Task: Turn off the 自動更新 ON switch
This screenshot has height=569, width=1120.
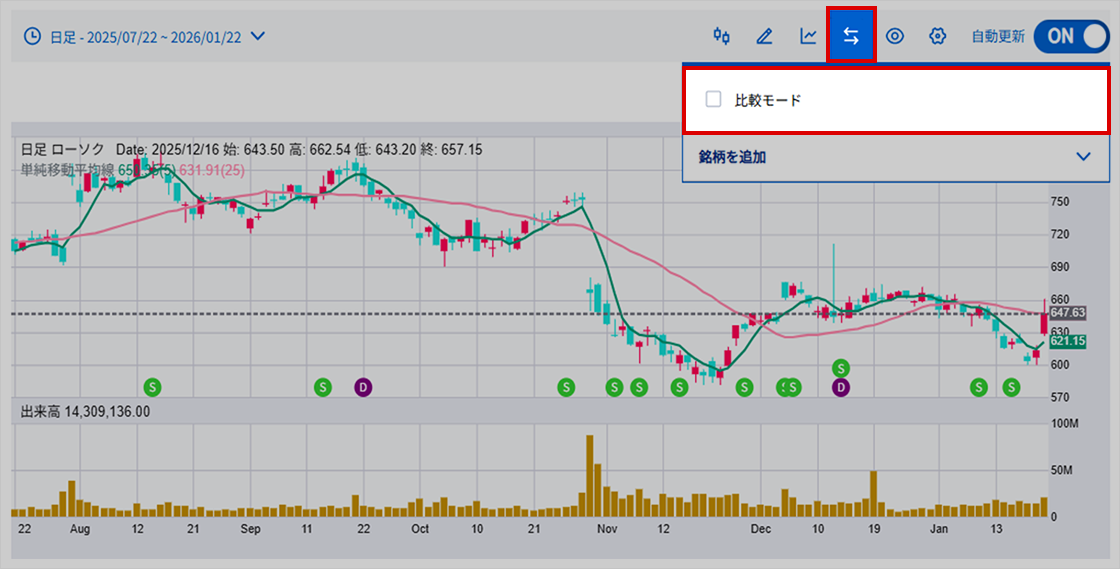Action: 1071,37
